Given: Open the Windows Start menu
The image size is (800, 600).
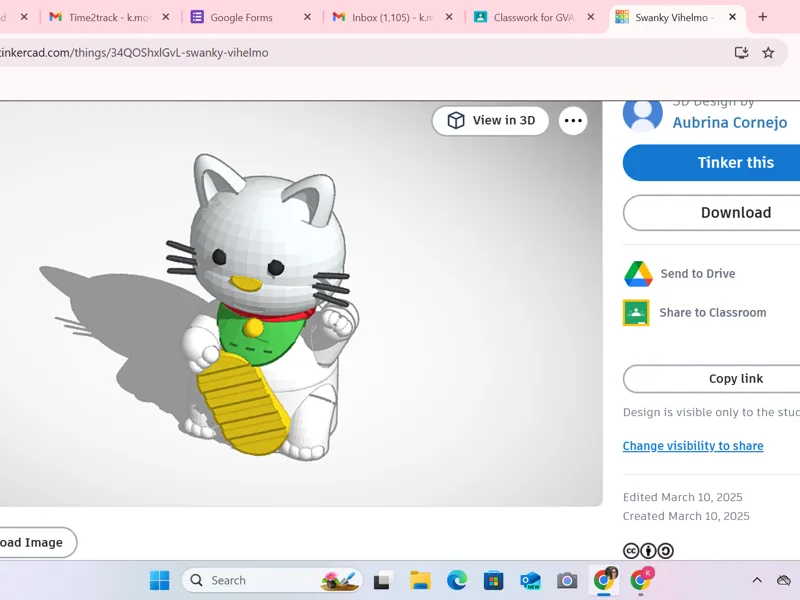Looking at the screenshot, I should pos(160,580).
